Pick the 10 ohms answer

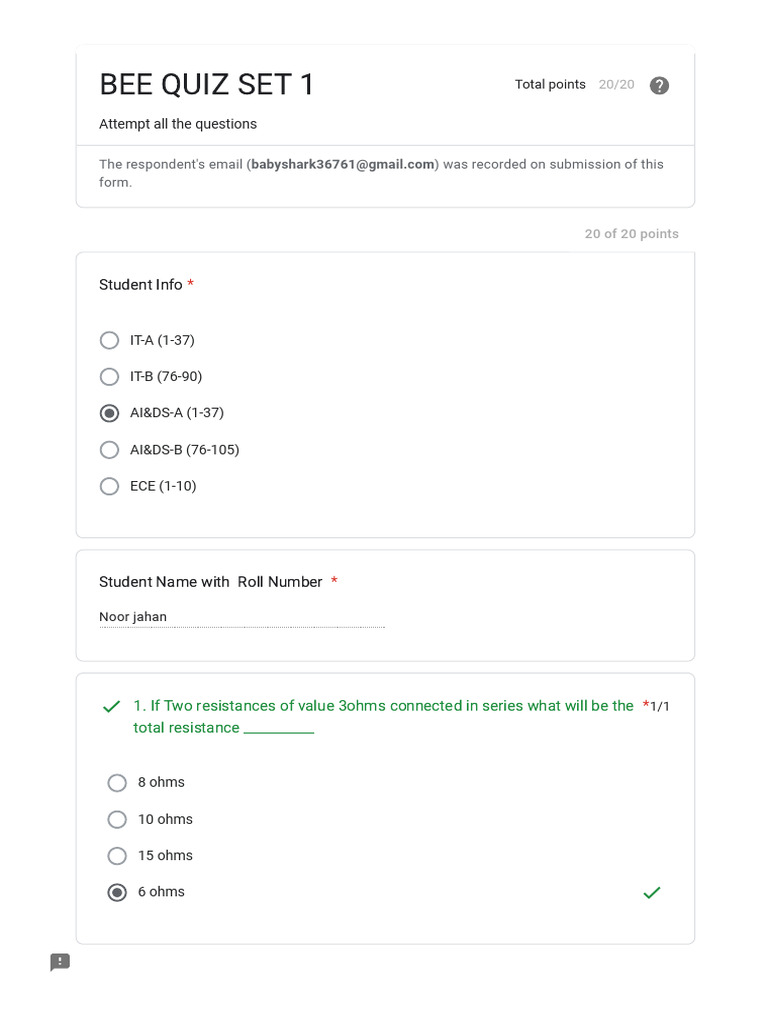tap(117, 820)
